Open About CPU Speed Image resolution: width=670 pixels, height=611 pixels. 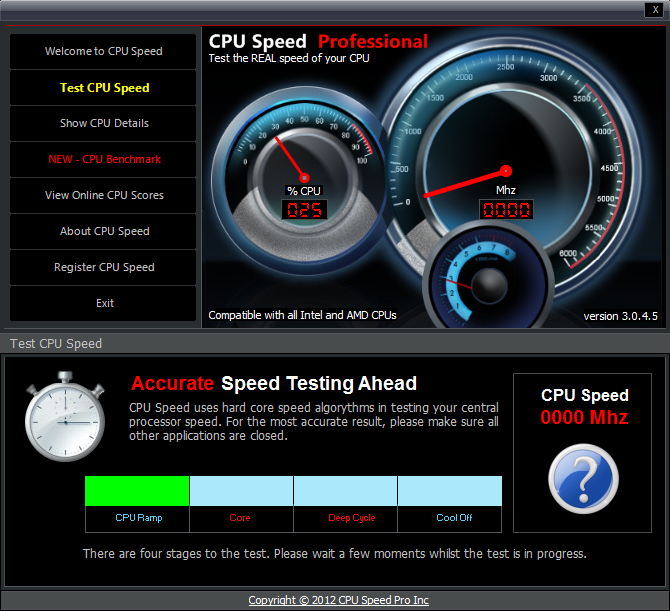pyautogui.click(x=103, y=231)
